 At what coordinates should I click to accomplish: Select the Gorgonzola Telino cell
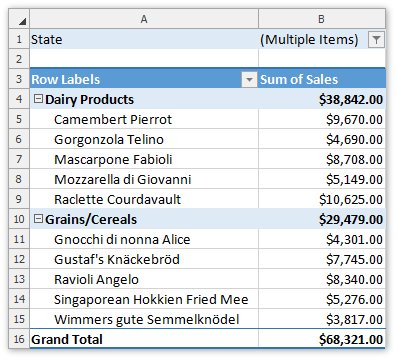tap(144, 139)
